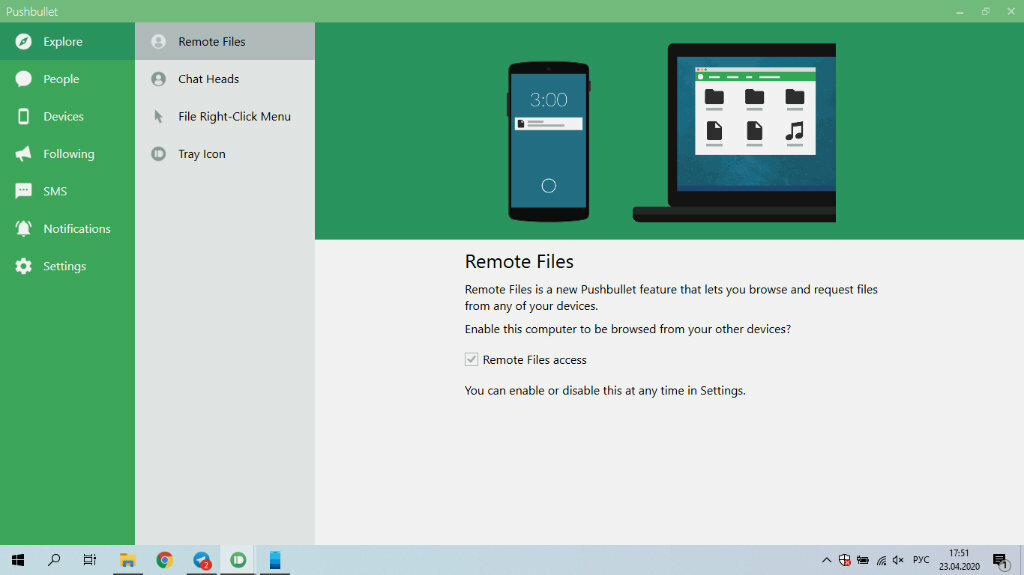Switch the РУС input language indicator

pyautogui.click(x=921, y=560)
